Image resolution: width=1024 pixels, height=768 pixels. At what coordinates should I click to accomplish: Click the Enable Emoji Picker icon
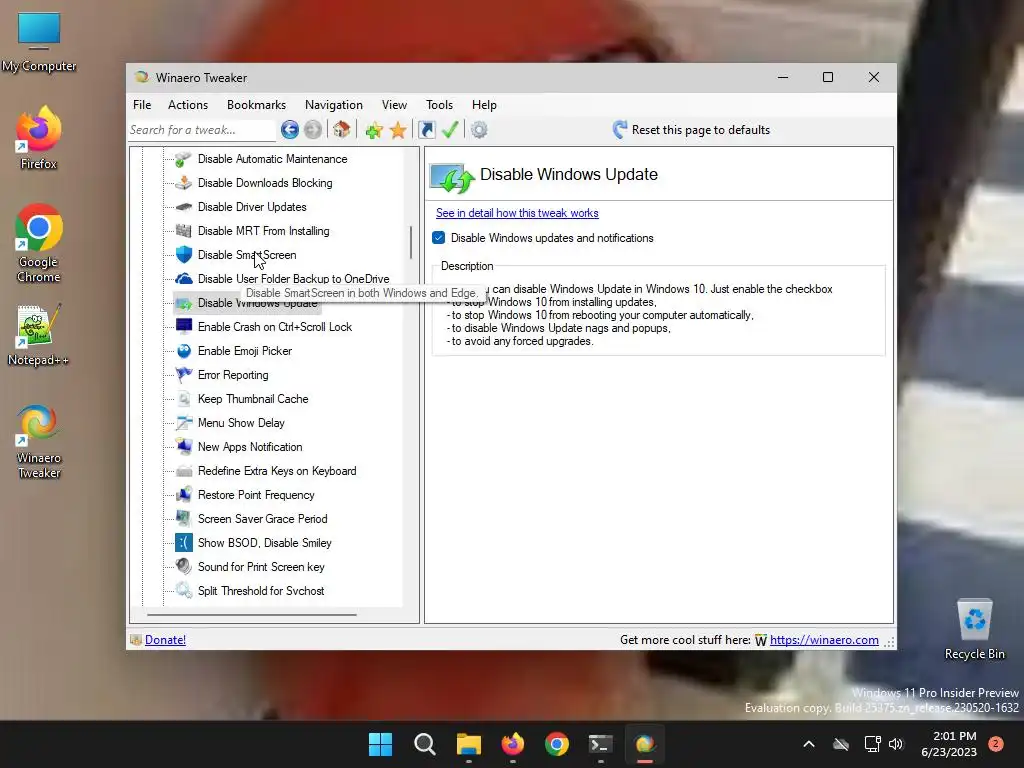184,351
